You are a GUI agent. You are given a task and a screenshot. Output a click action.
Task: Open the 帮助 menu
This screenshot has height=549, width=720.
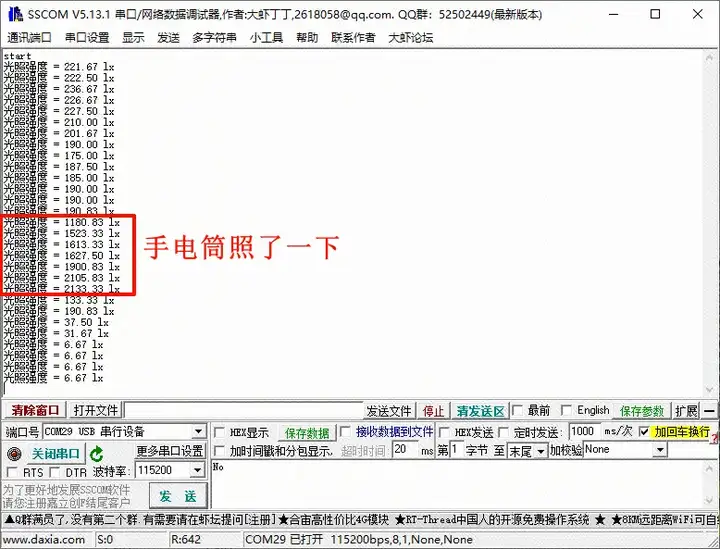[307, 38]
